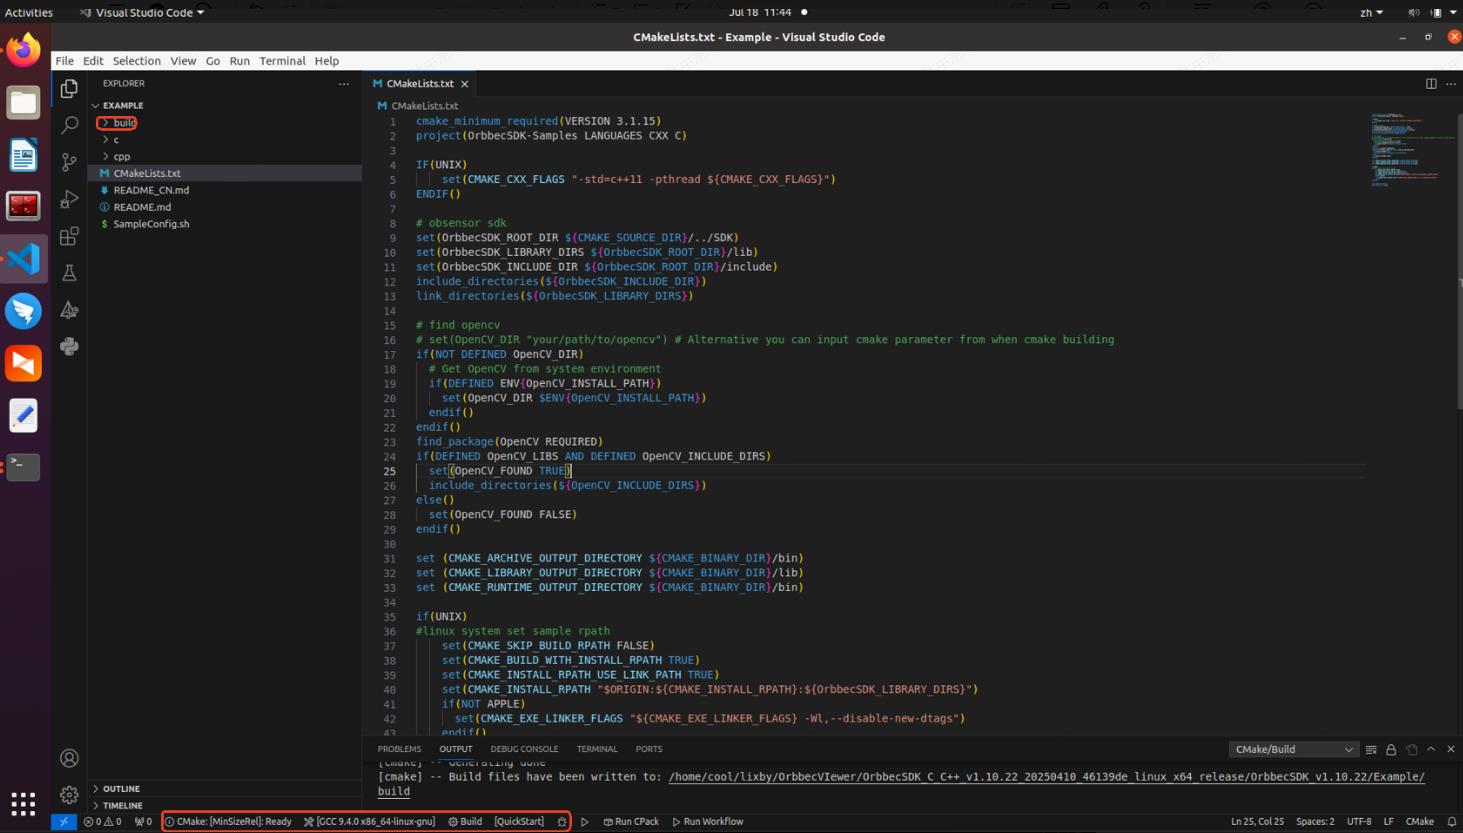Clear the output panel with the clear icon
The image size is (1463, 833).
pos(1371,749)
